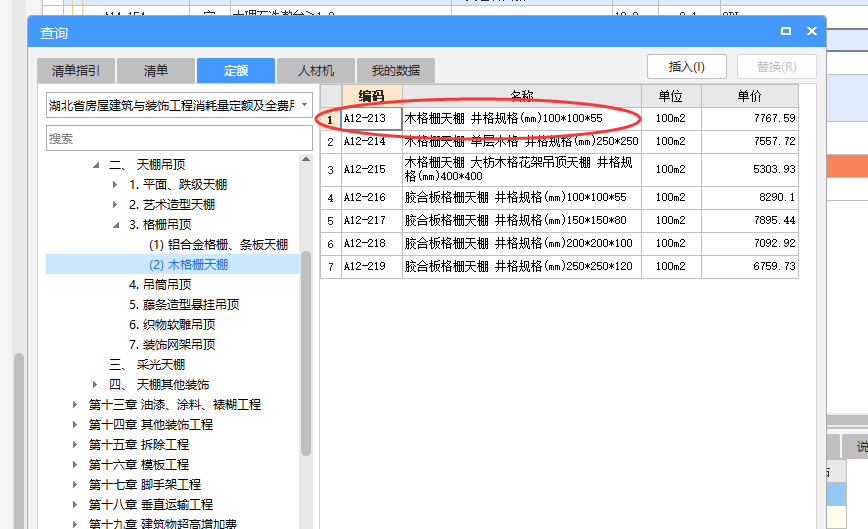This screenshot has height=529, width=868.
Task: Select row number 3 header
Action: (330, 169)
